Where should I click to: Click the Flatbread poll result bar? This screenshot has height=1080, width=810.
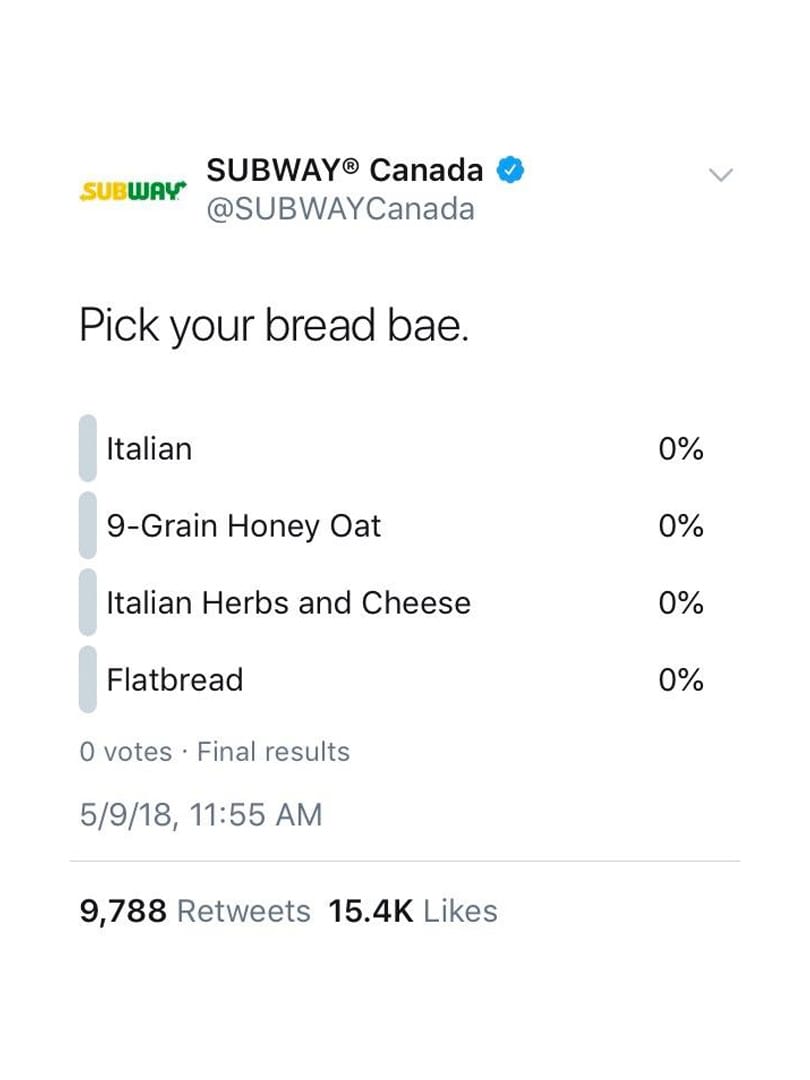click(x=88, y=680)
